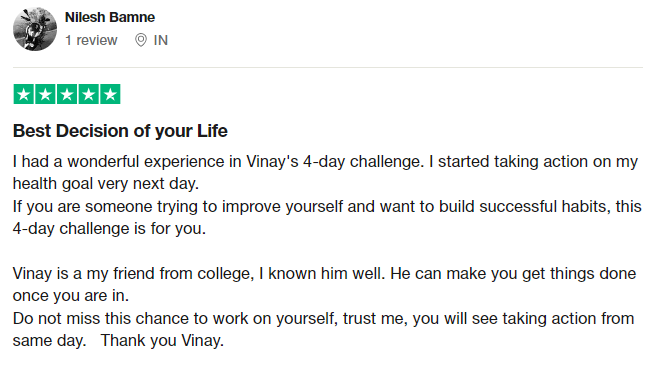
Task: Click the line "health goal very next day."
Action: point(106,184)
